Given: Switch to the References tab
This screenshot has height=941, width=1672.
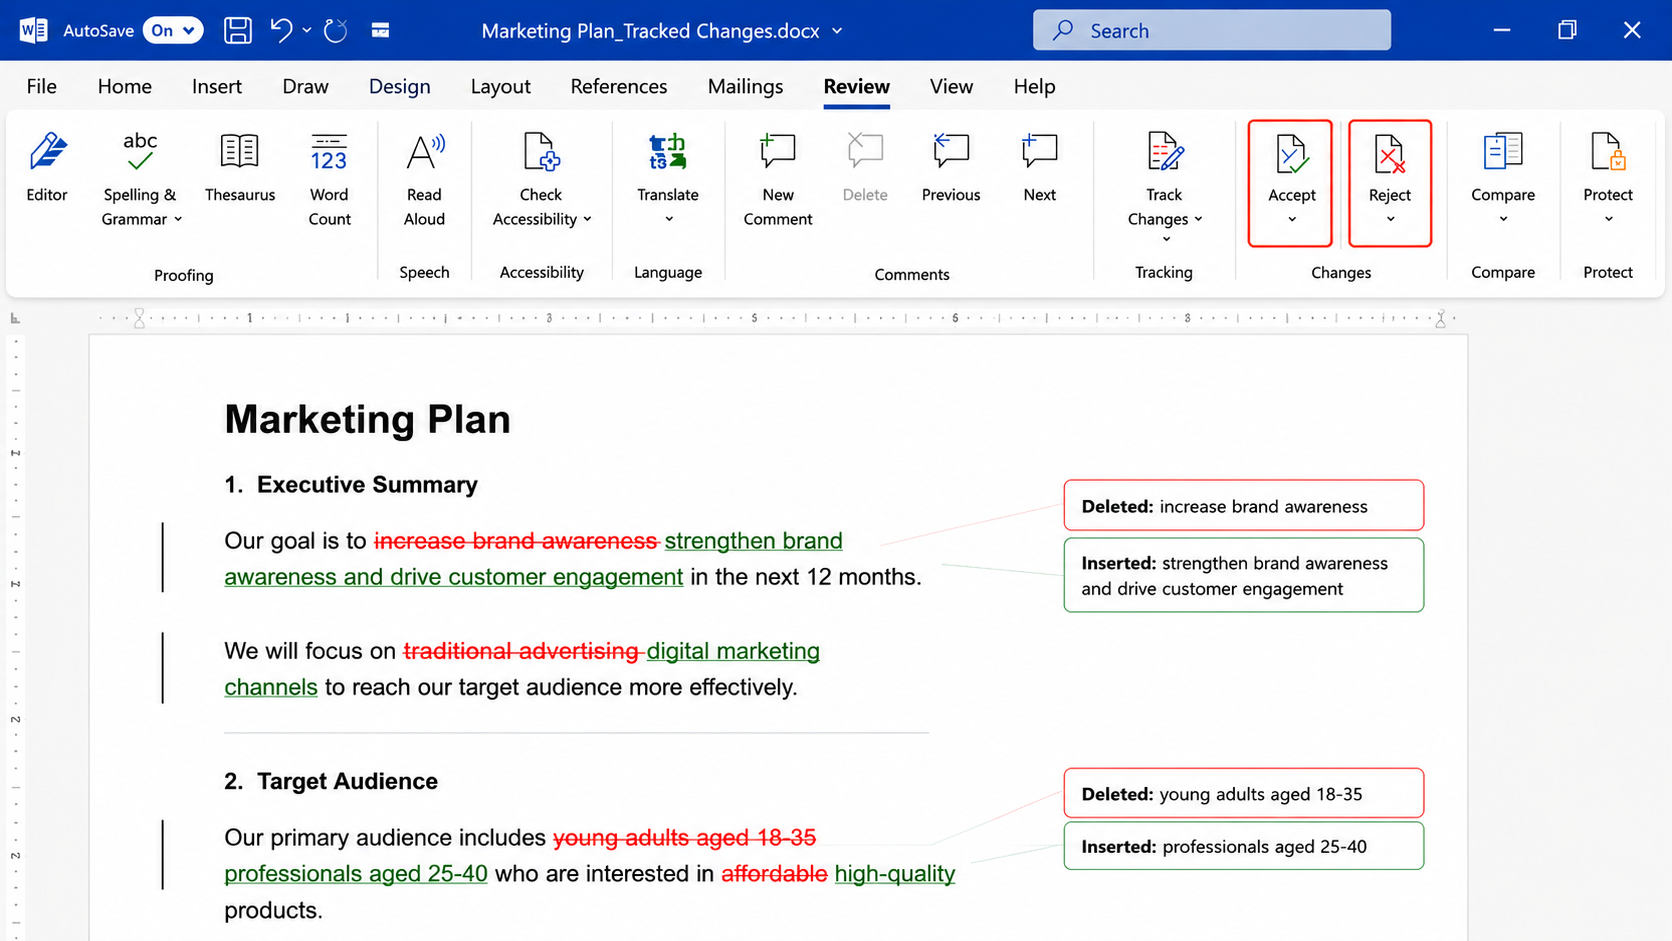Looking at the screenshot, I should 619,86.
